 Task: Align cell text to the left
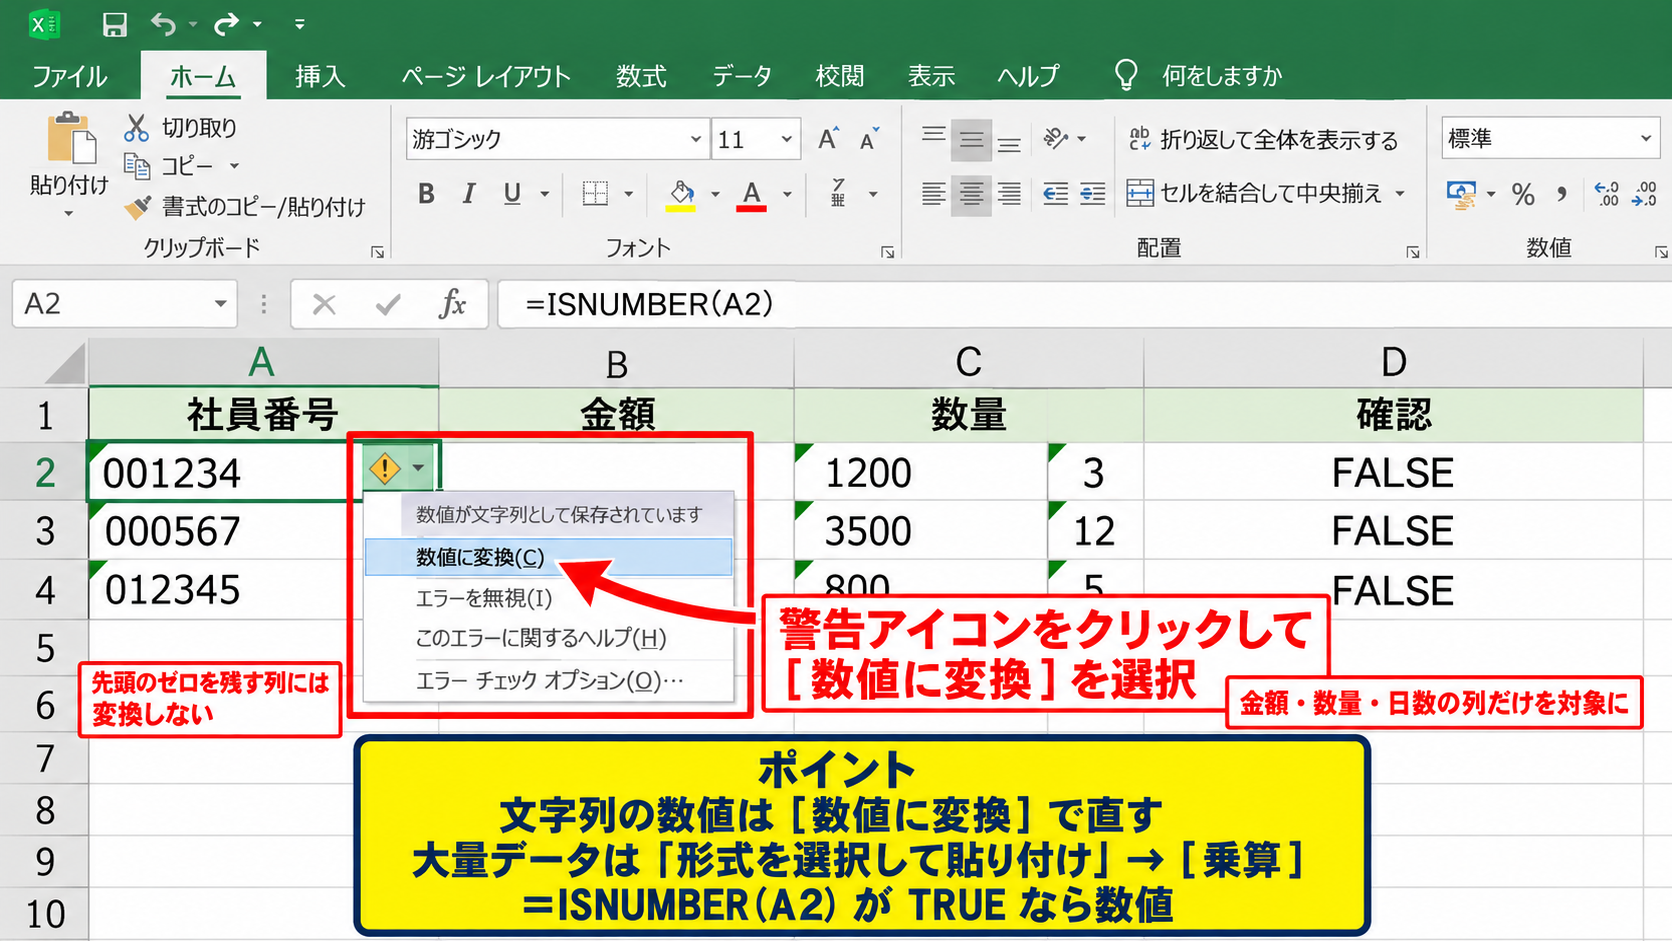coord(933,194)
